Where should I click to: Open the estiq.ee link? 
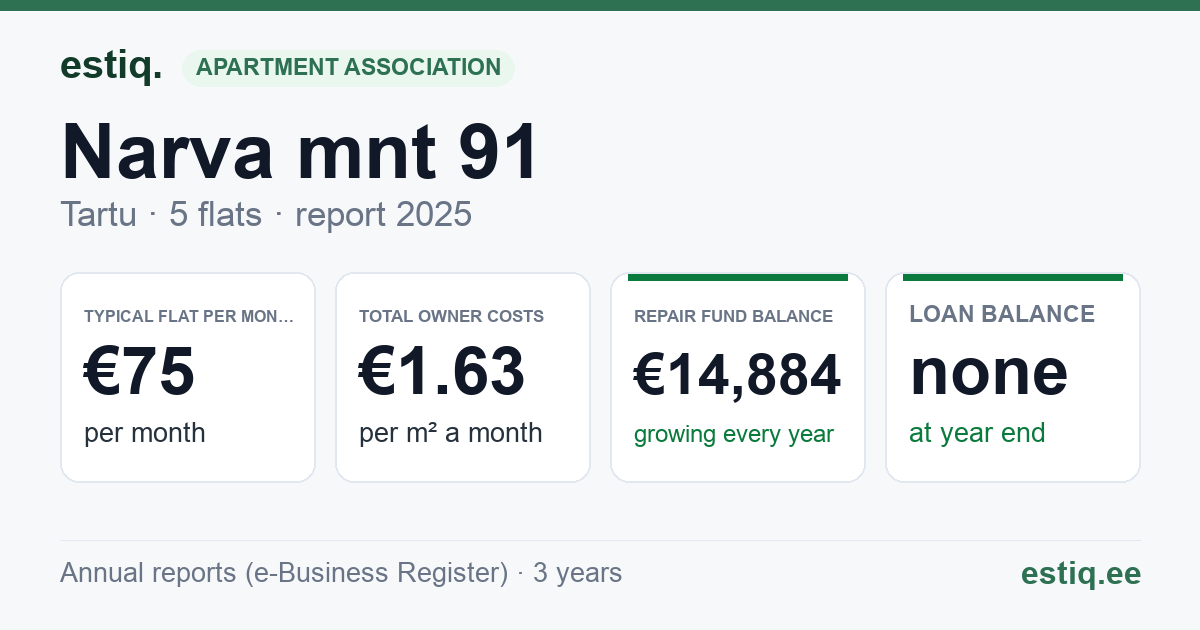(1081, 573)
